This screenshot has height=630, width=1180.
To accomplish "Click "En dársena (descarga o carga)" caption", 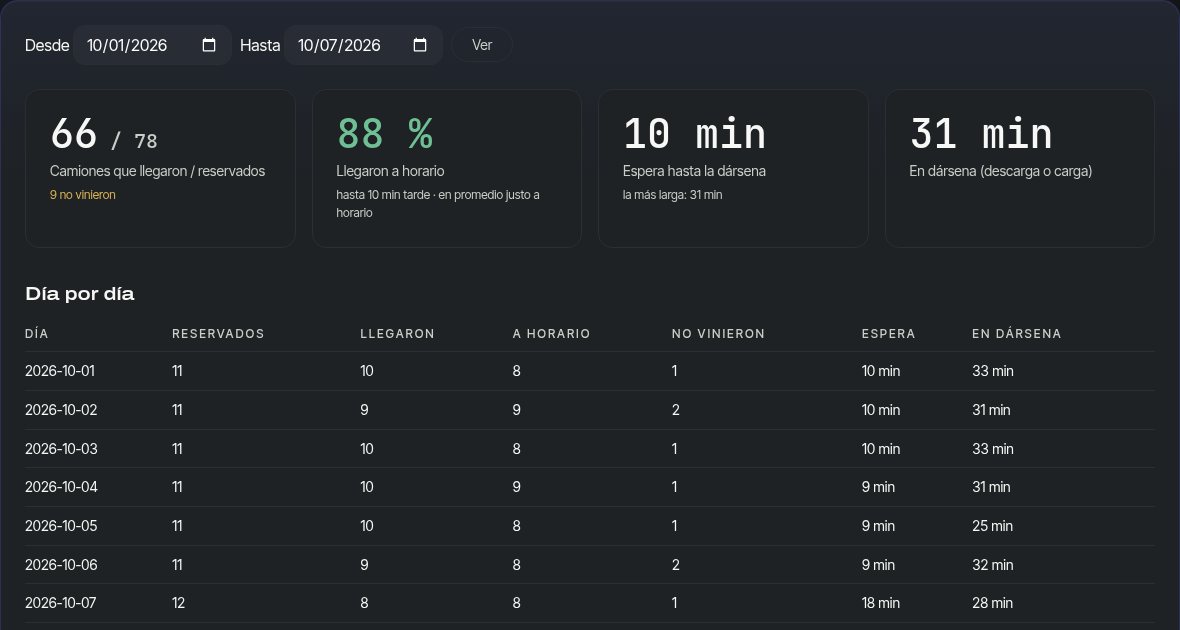I will pyautogui.click(x=1001, y=171).
